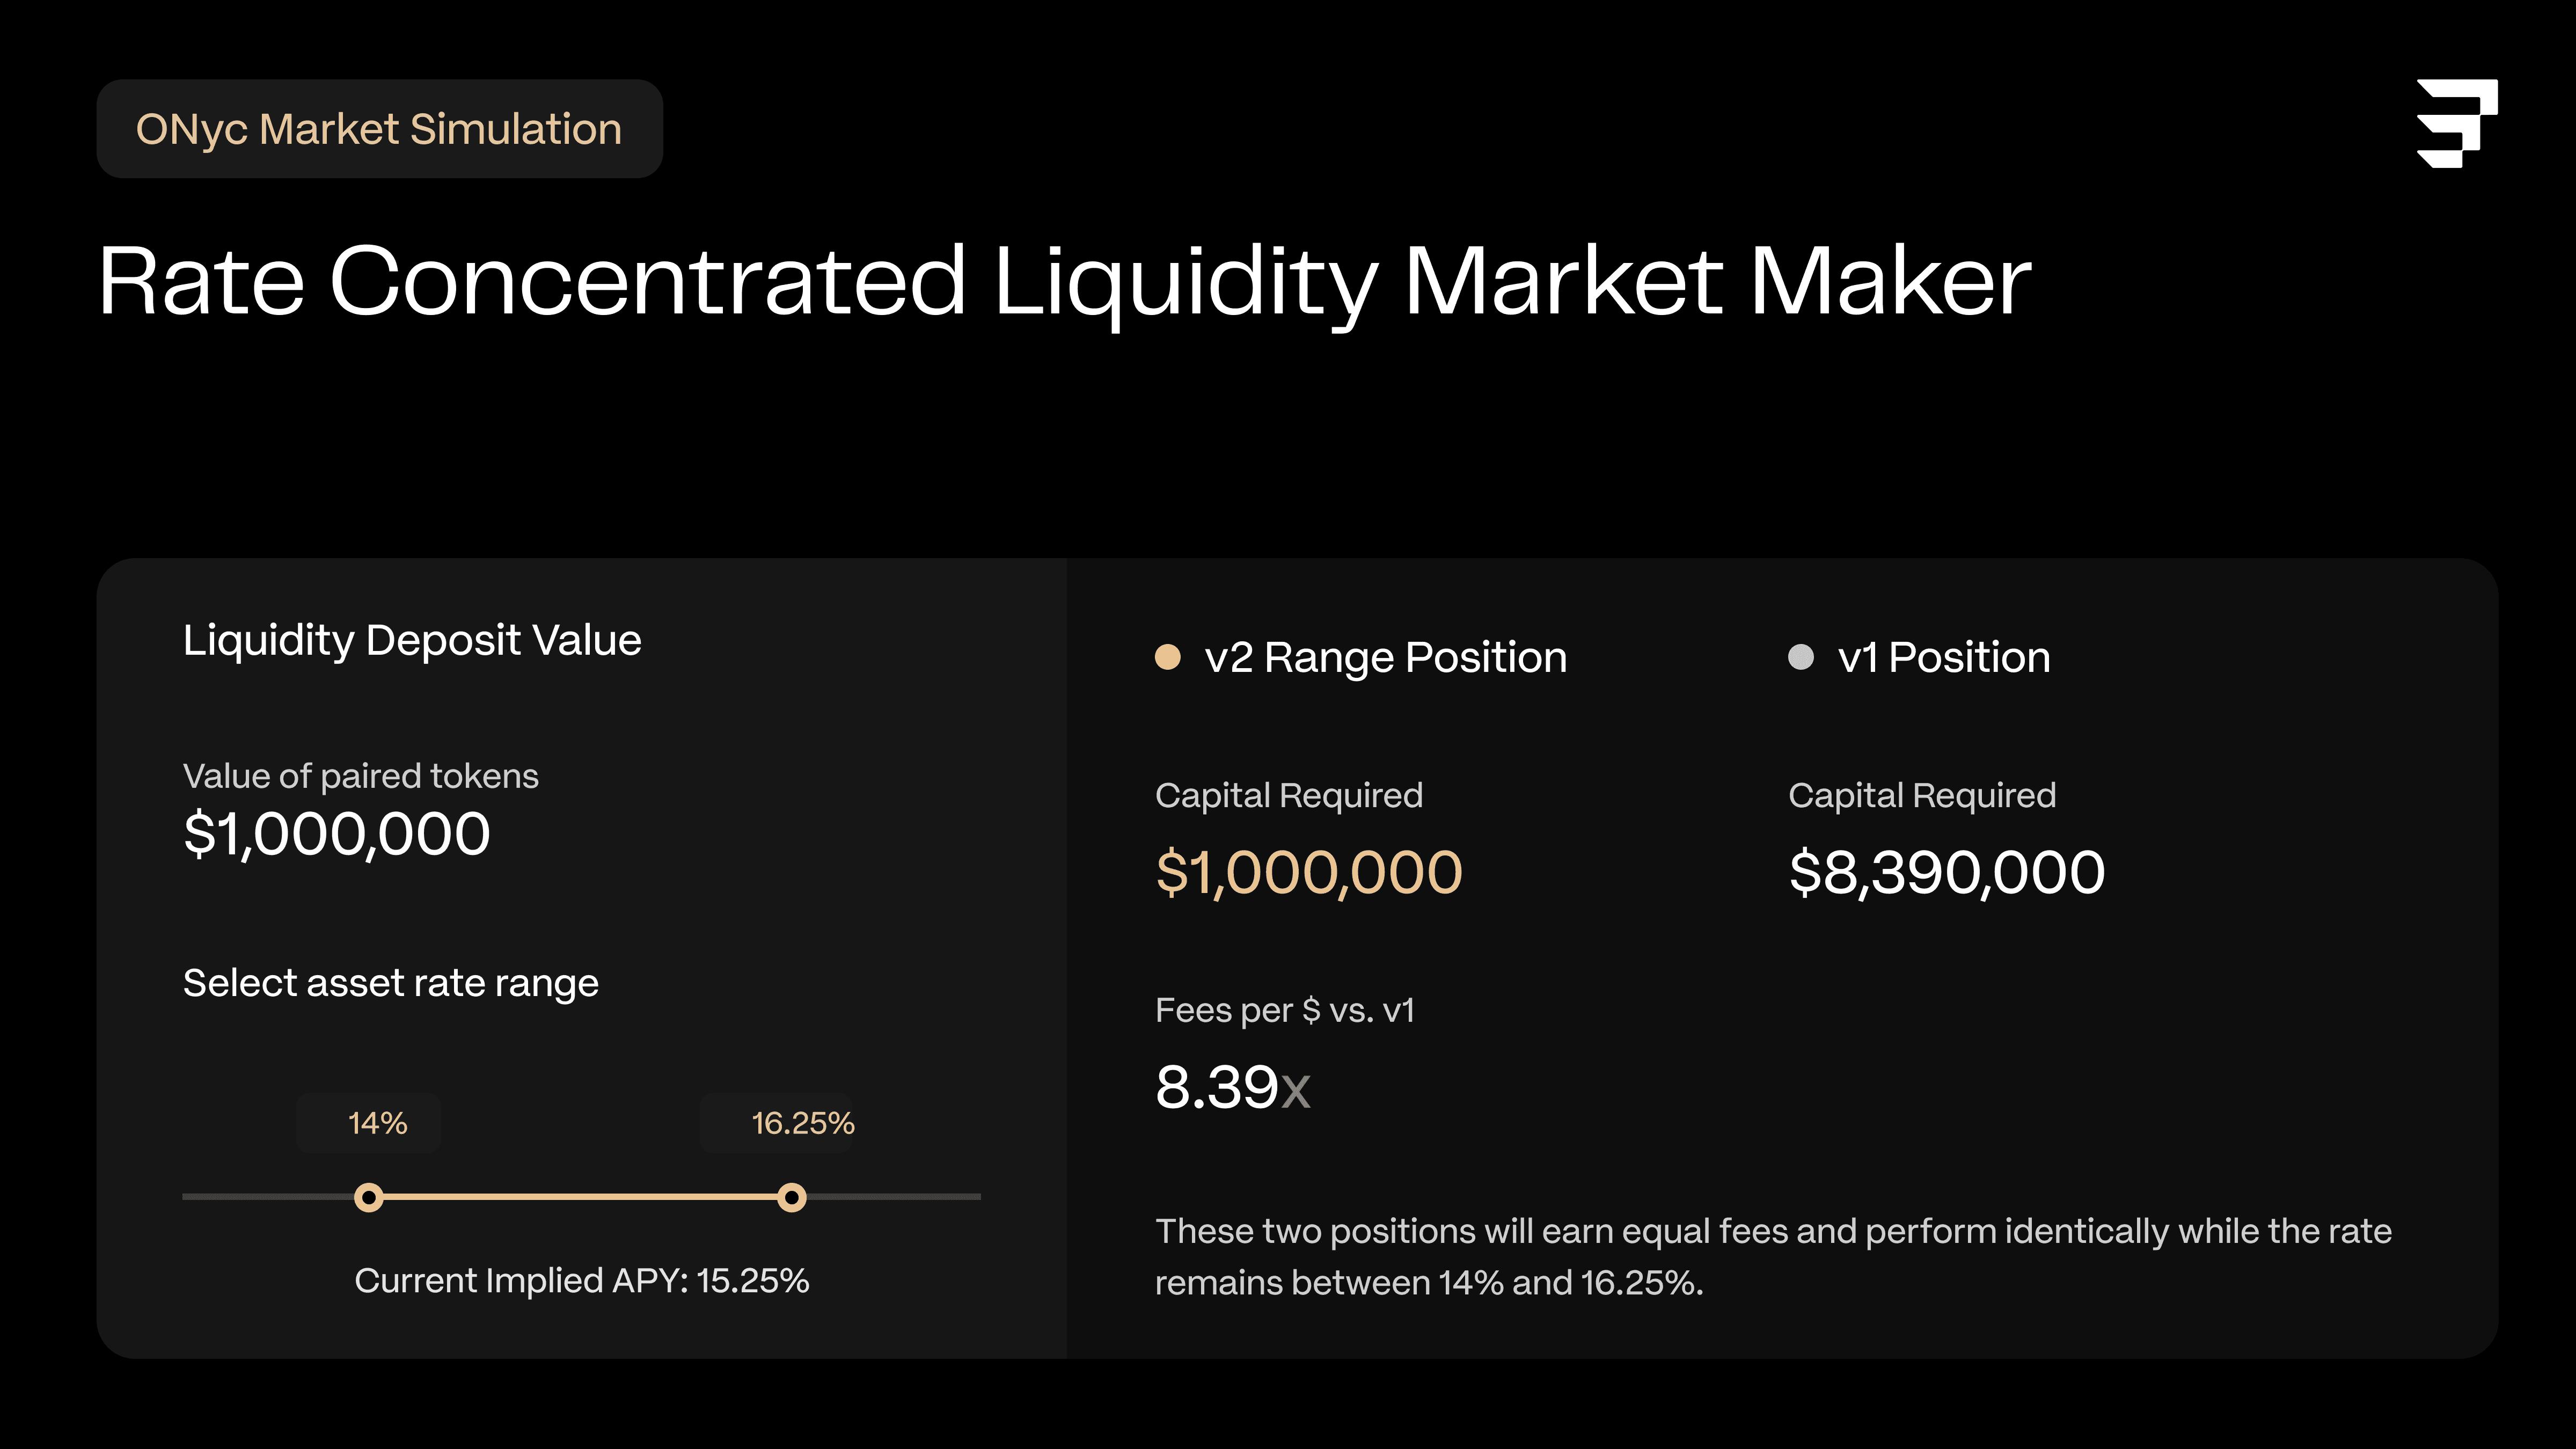Select the v1 Position label

(1943, 657)
